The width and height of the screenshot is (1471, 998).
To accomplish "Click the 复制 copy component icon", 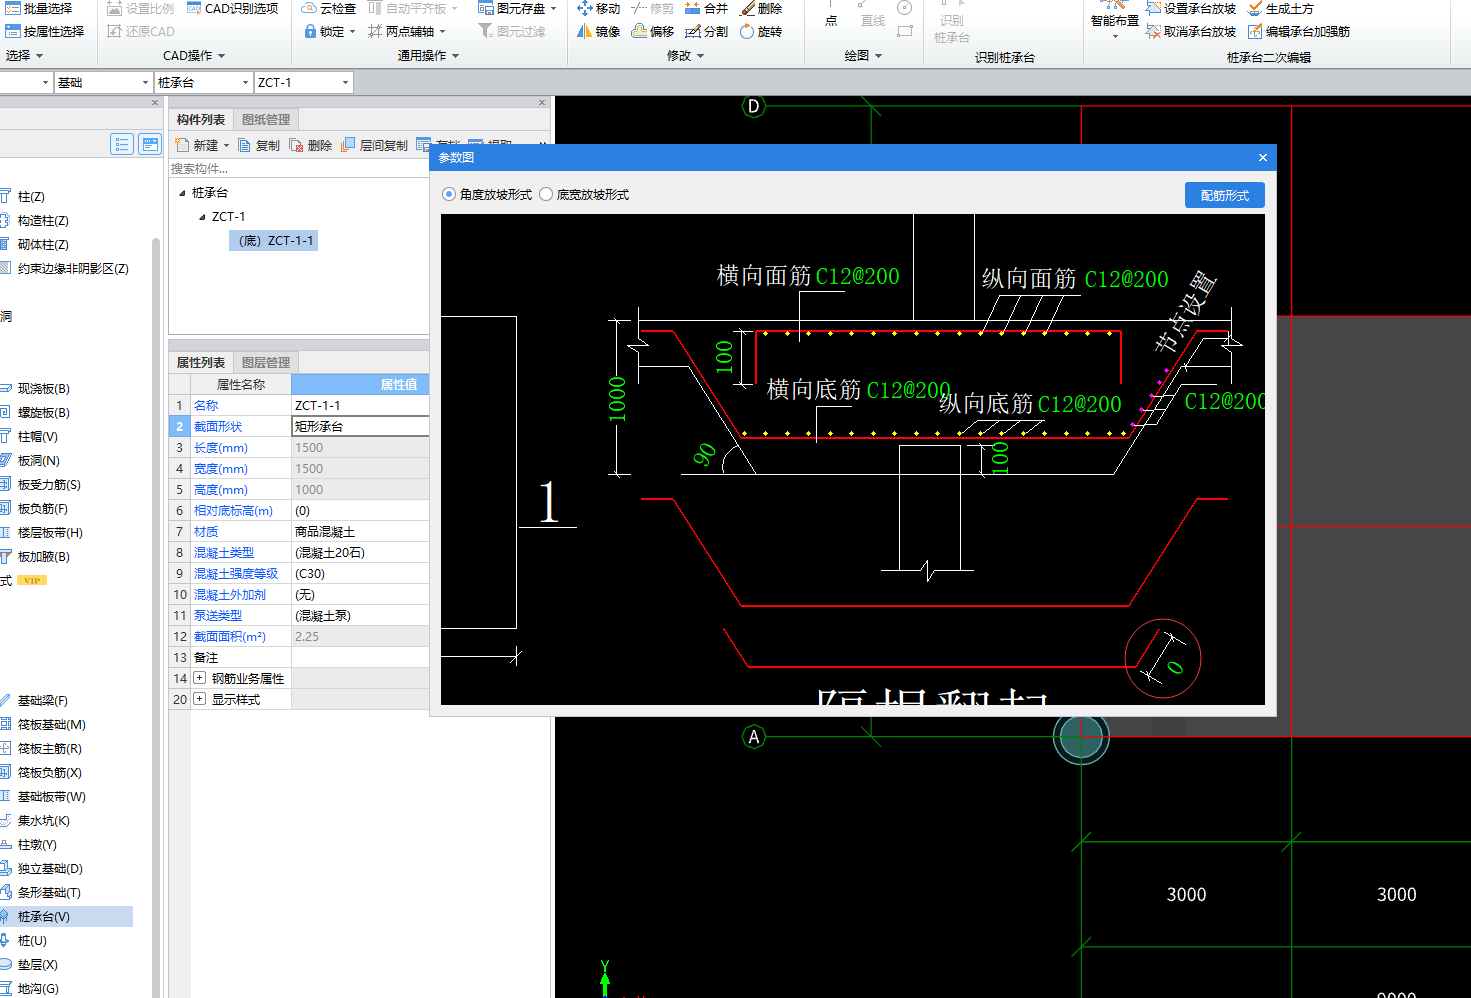I will pos(244,145).
